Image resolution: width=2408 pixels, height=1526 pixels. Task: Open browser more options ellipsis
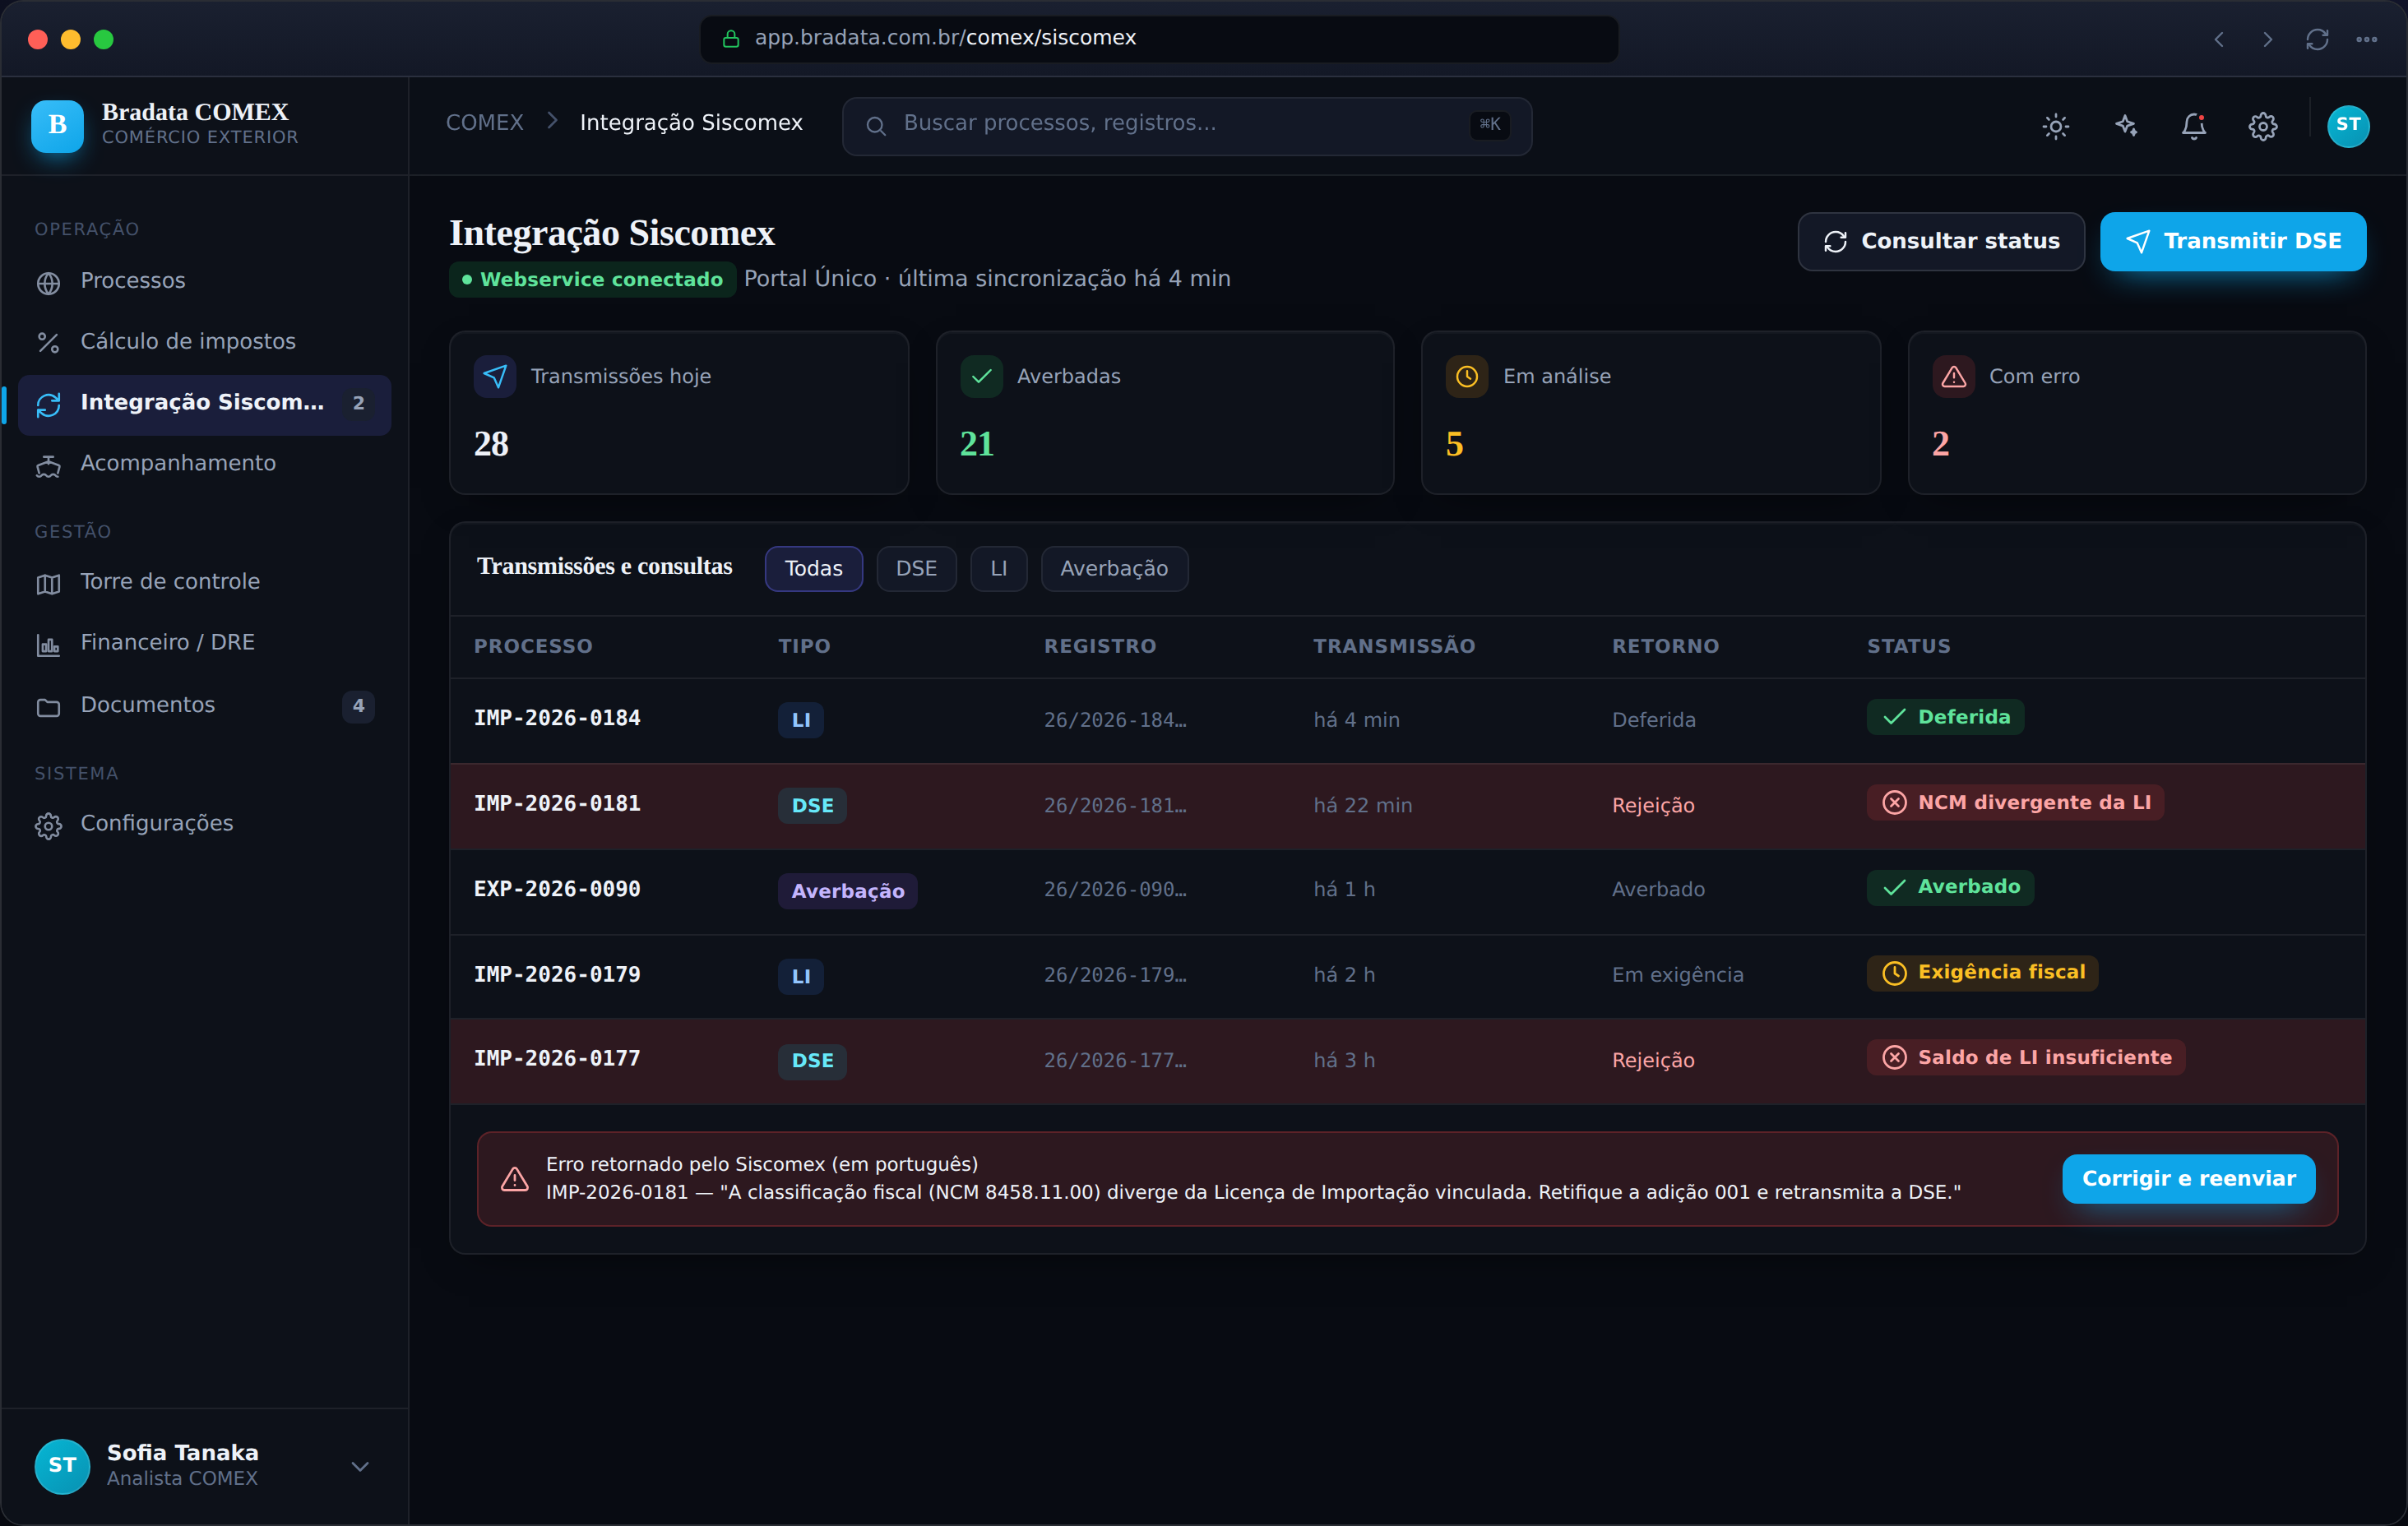[x=2366, y=40]
